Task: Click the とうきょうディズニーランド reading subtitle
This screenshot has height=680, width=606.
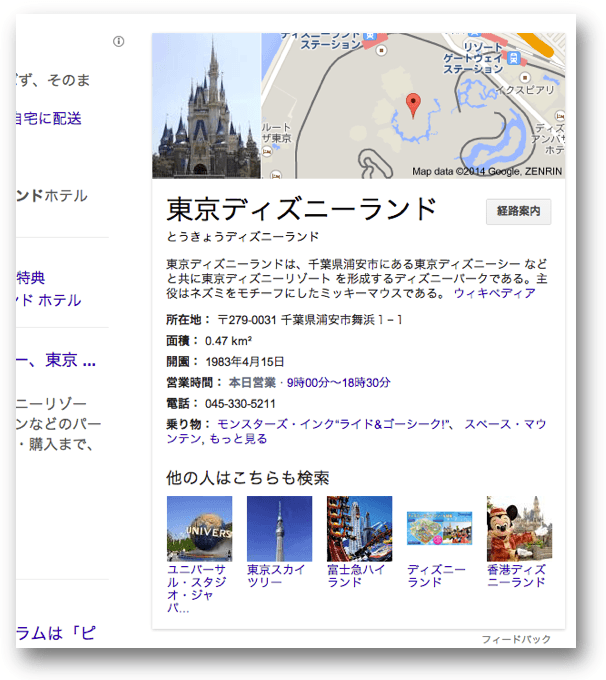Action: click(x=243, y=237)
